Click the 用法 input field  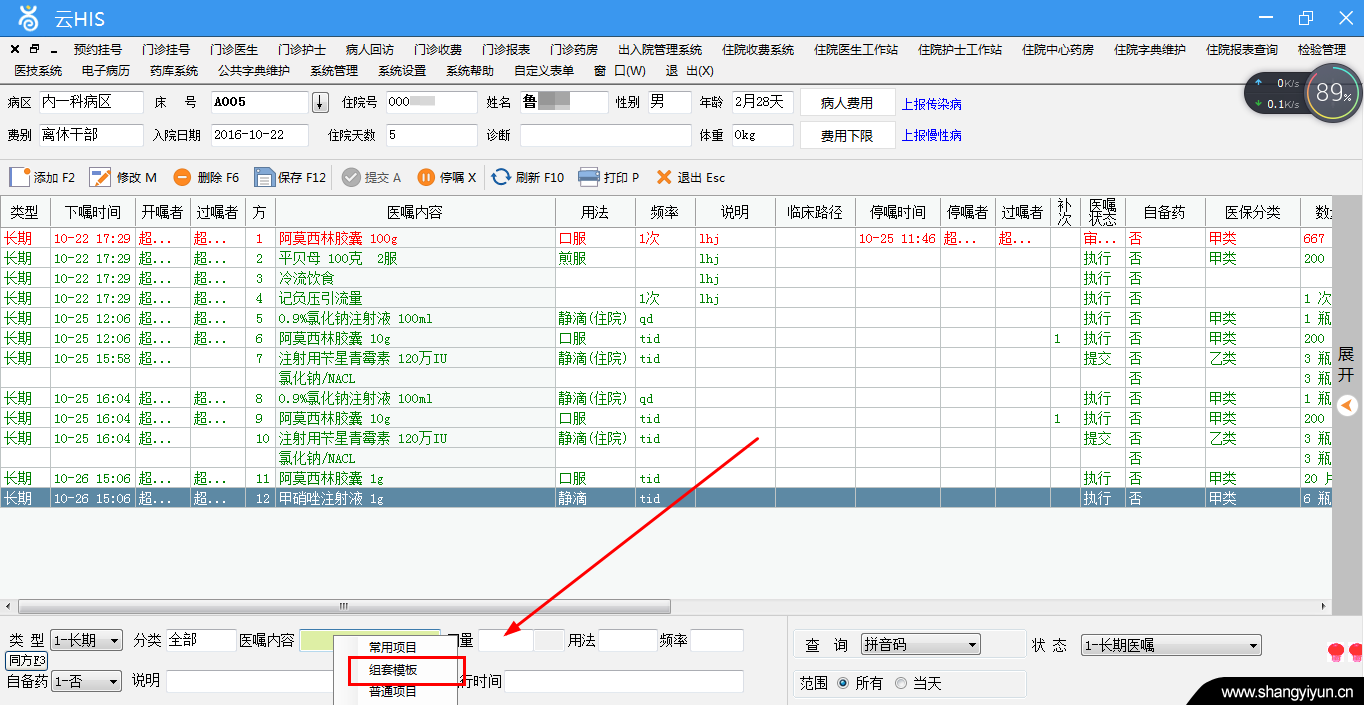click(627, 641)
